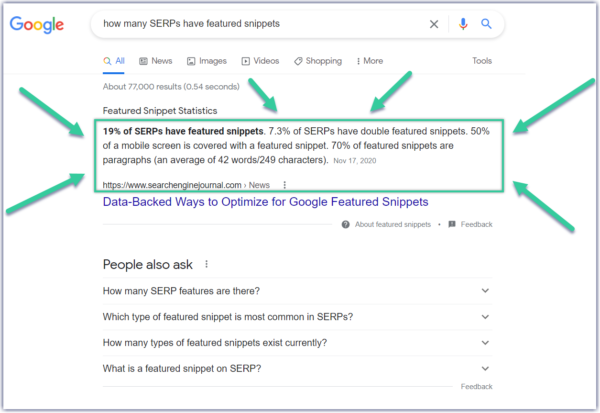This screenshot has height=413, width=600.
Task: Switch to the Images tab
Action: (x=207, y=61)
